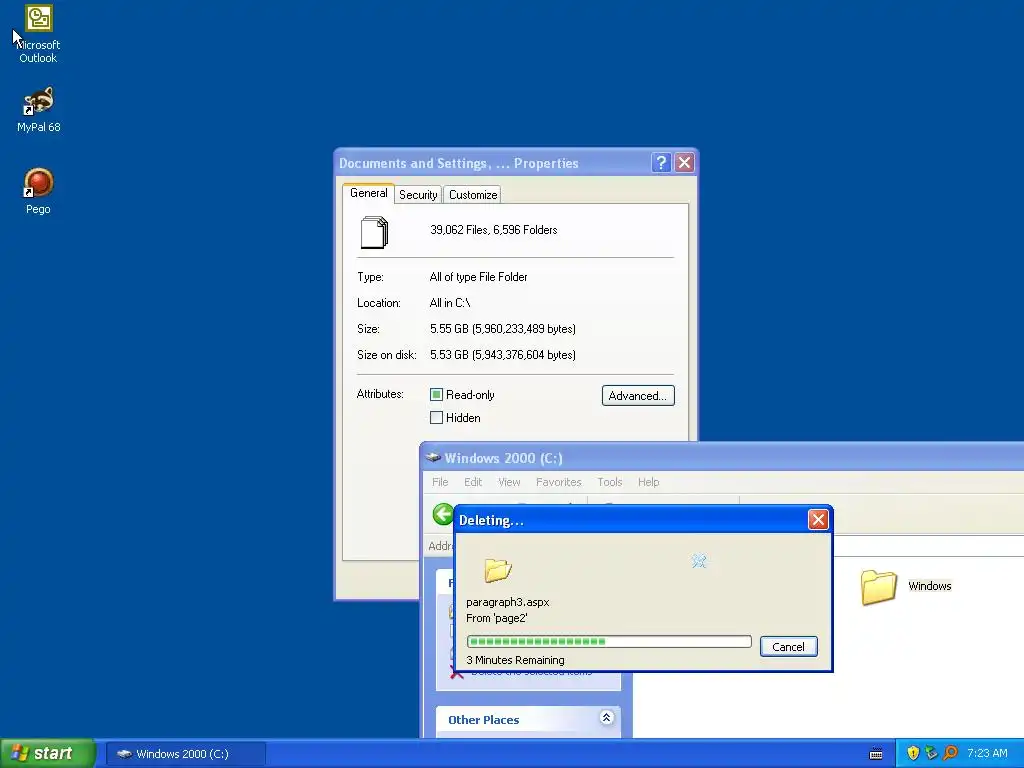This screenshot has height=768, width=1024.
Task: Click the Size on disk value 5.53 GB
Action: point(503,355)
